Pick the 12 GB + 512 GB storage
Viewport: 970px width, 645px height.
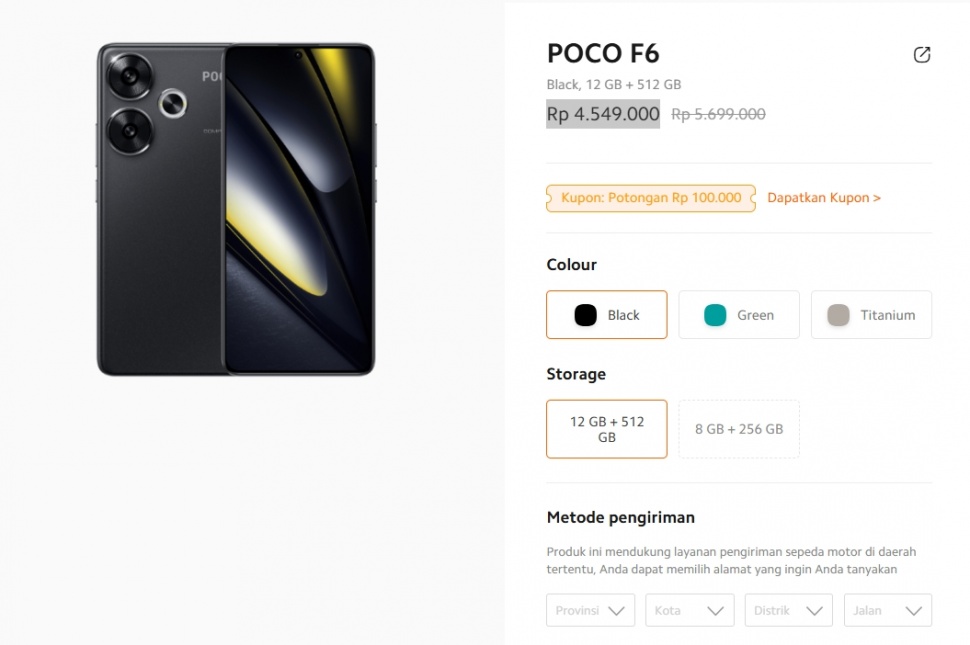click(606, 429)
